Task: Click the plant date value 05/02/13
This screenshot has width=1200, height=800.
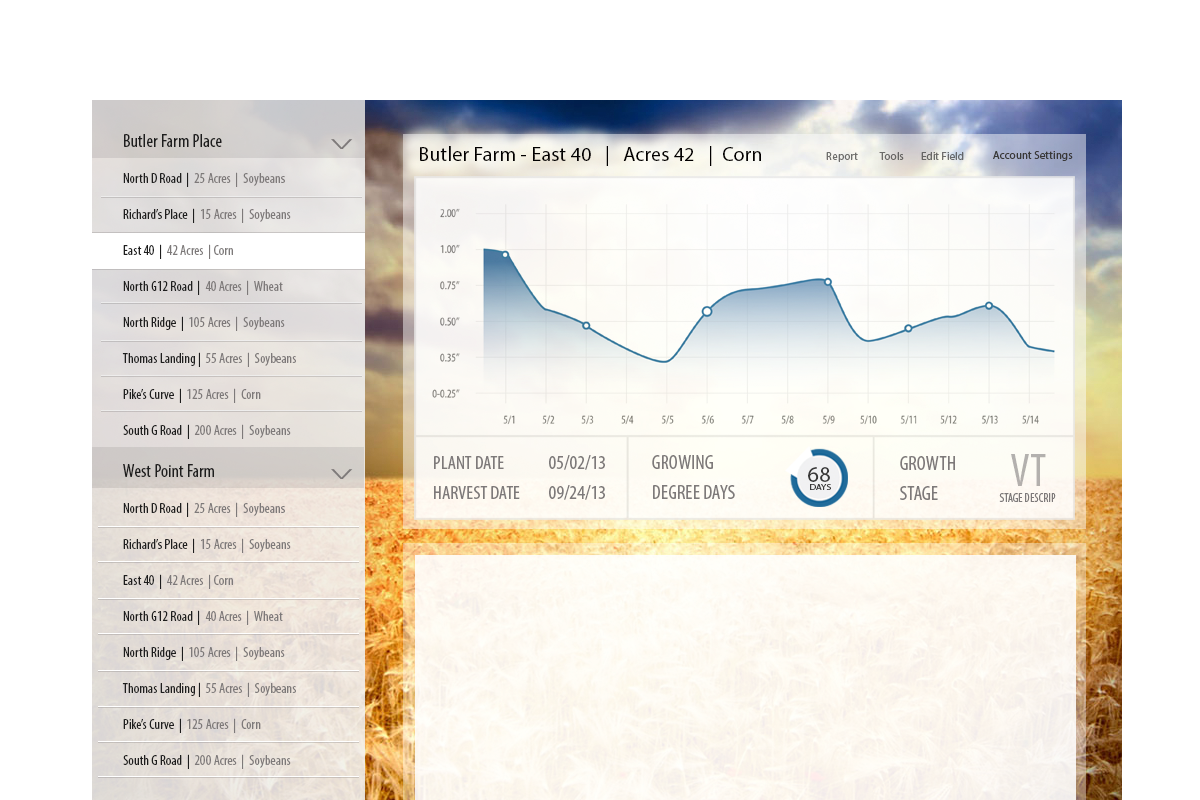Action: 577,463
